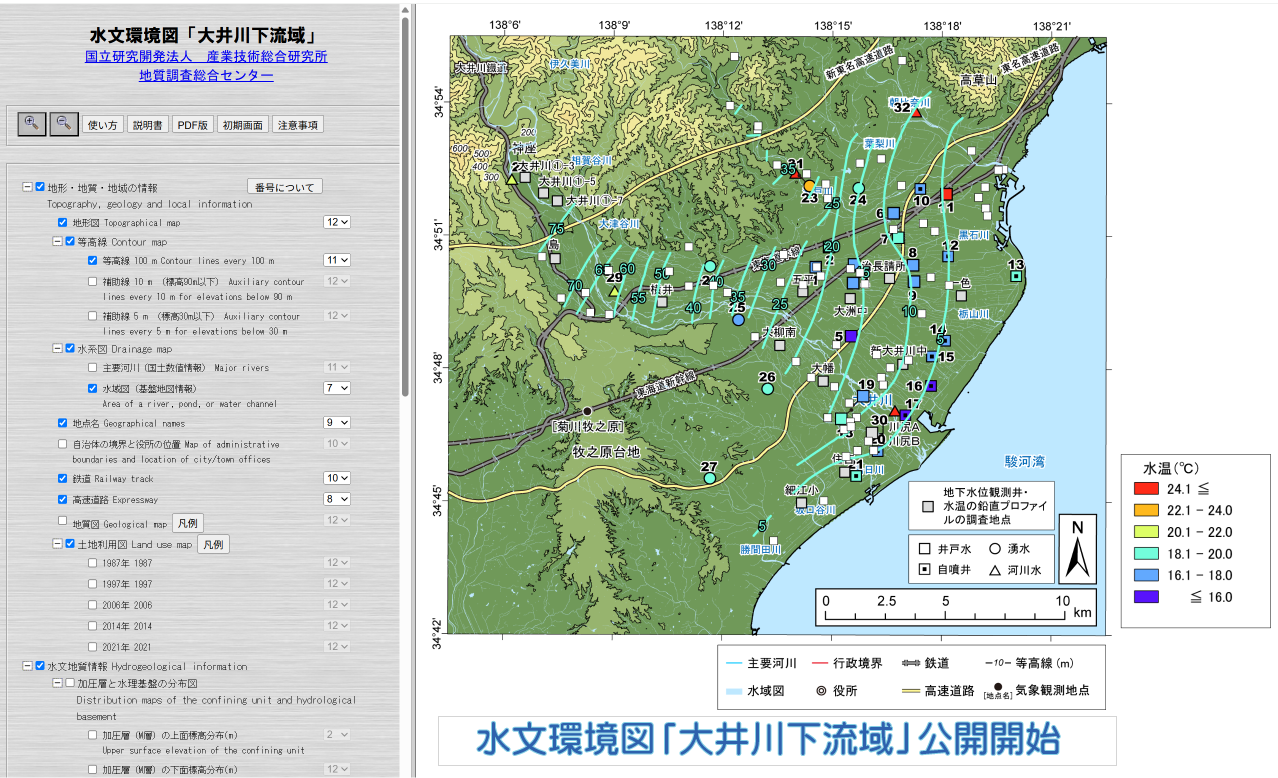This screenshot has width=1278, height=778.
Task: Open the PDF版 version
Action: [192, 125]
